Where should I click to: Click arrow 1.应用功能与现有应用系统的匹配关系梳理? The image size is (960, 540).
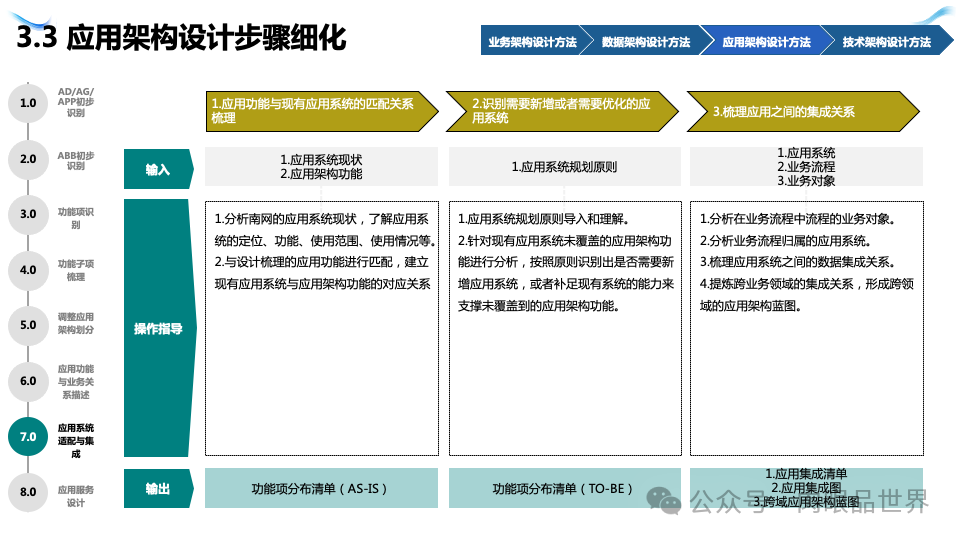pos(322,111)
